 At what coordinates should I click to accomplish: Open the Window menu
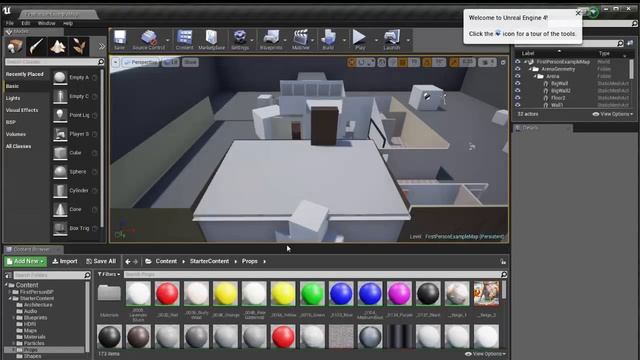(x=47, y=23)
